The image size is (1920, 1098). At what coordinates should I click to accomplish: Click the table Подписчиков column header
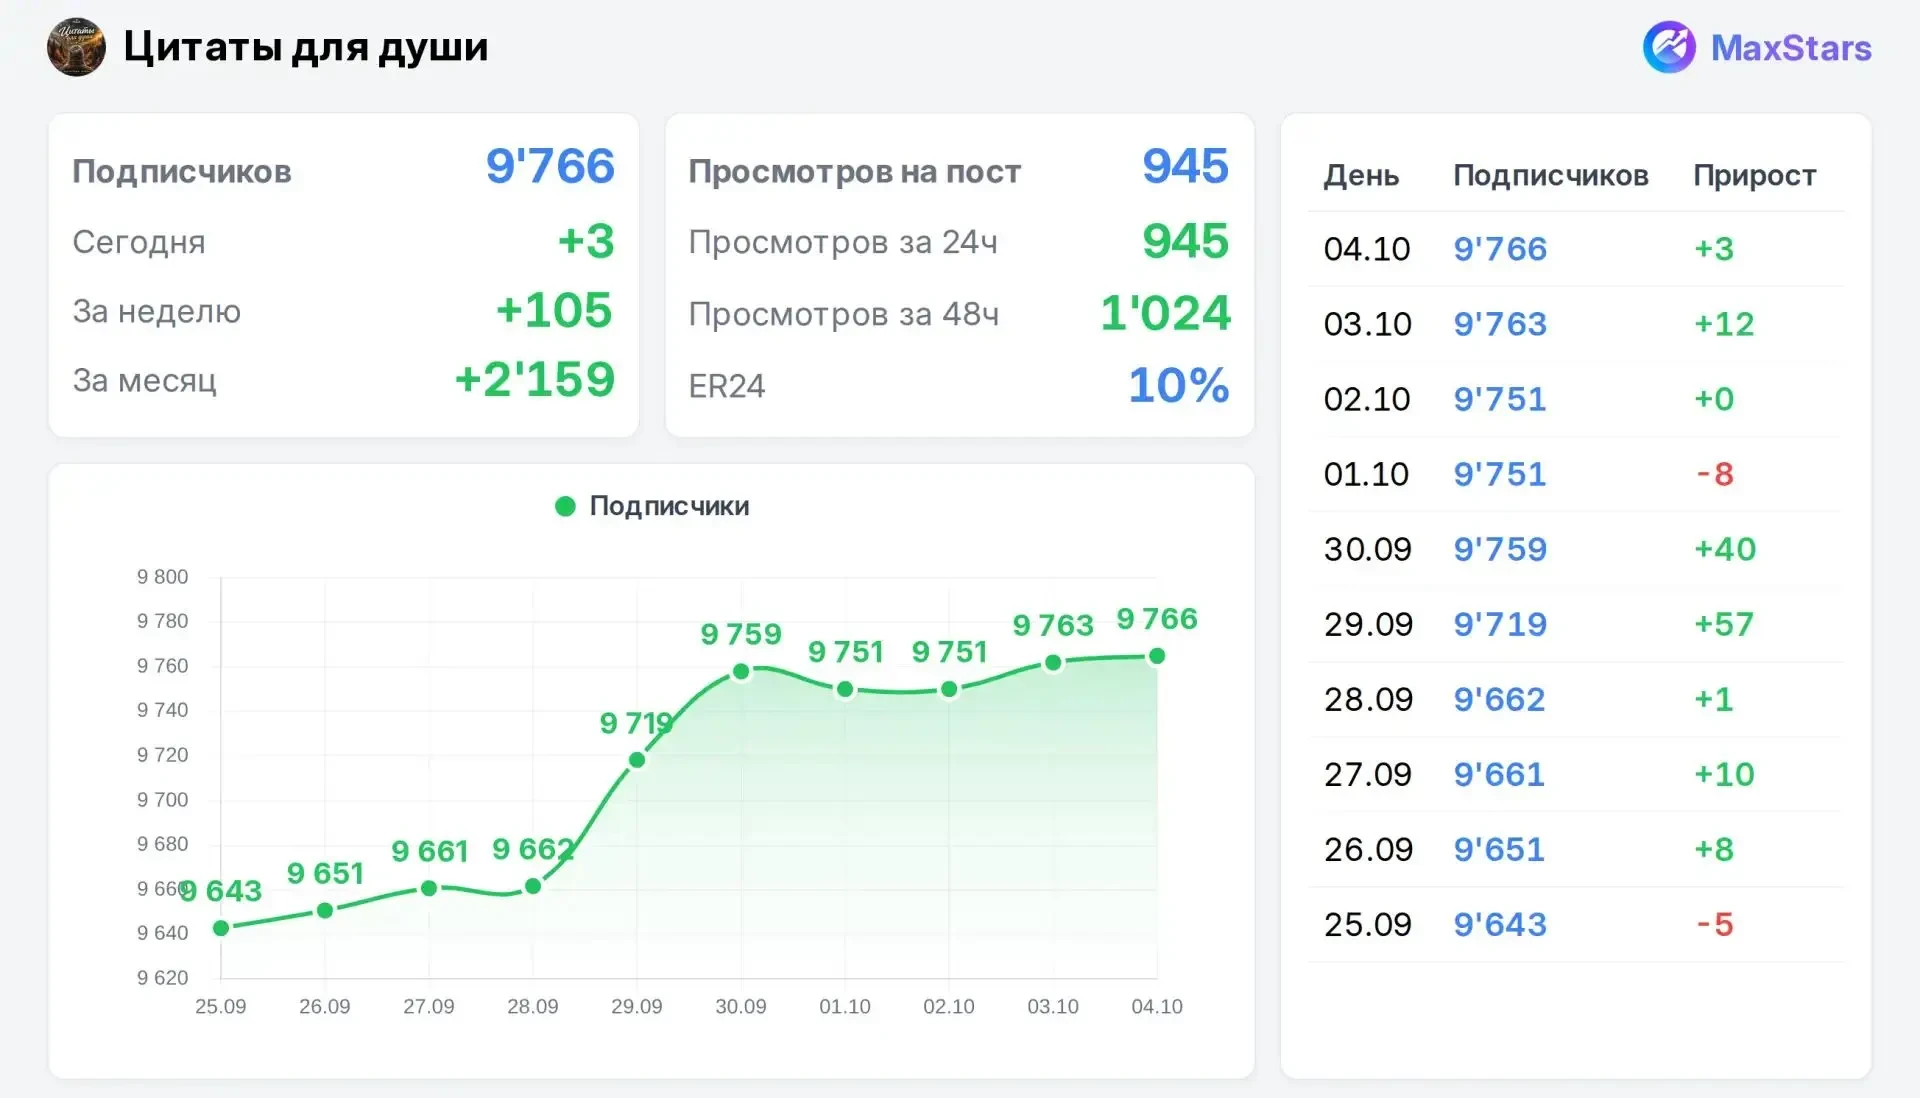[x=1551, y=176]
